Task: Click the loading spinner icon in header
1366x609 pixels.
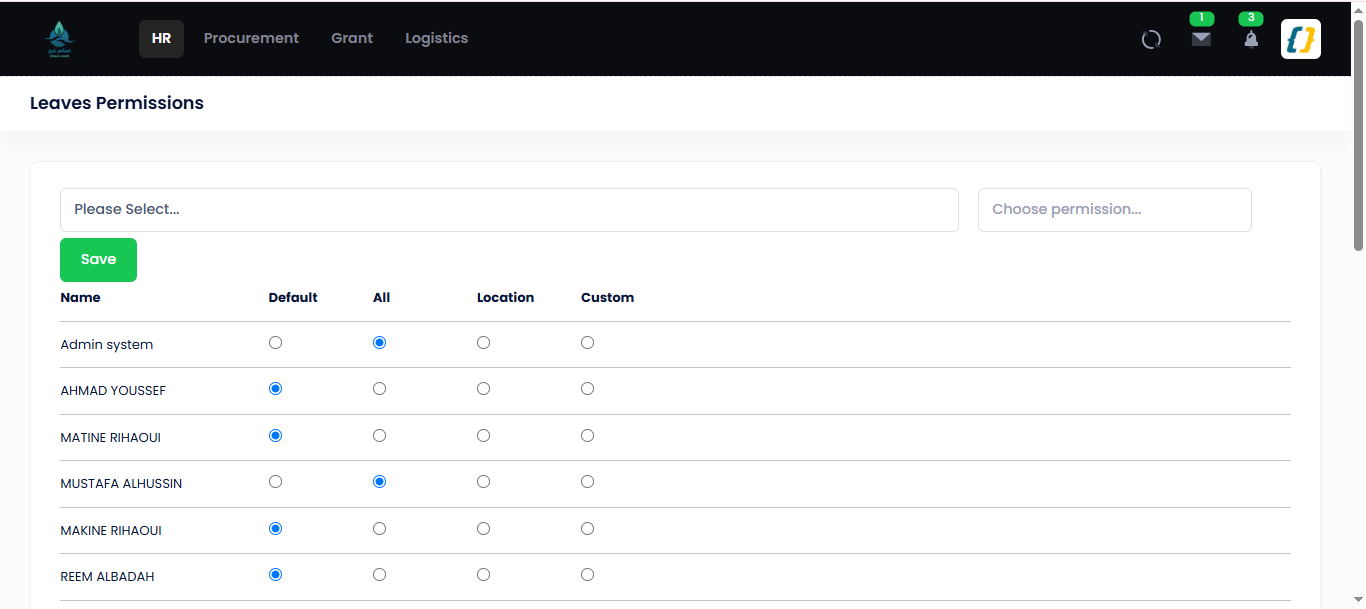Action: coord(1151,39)
